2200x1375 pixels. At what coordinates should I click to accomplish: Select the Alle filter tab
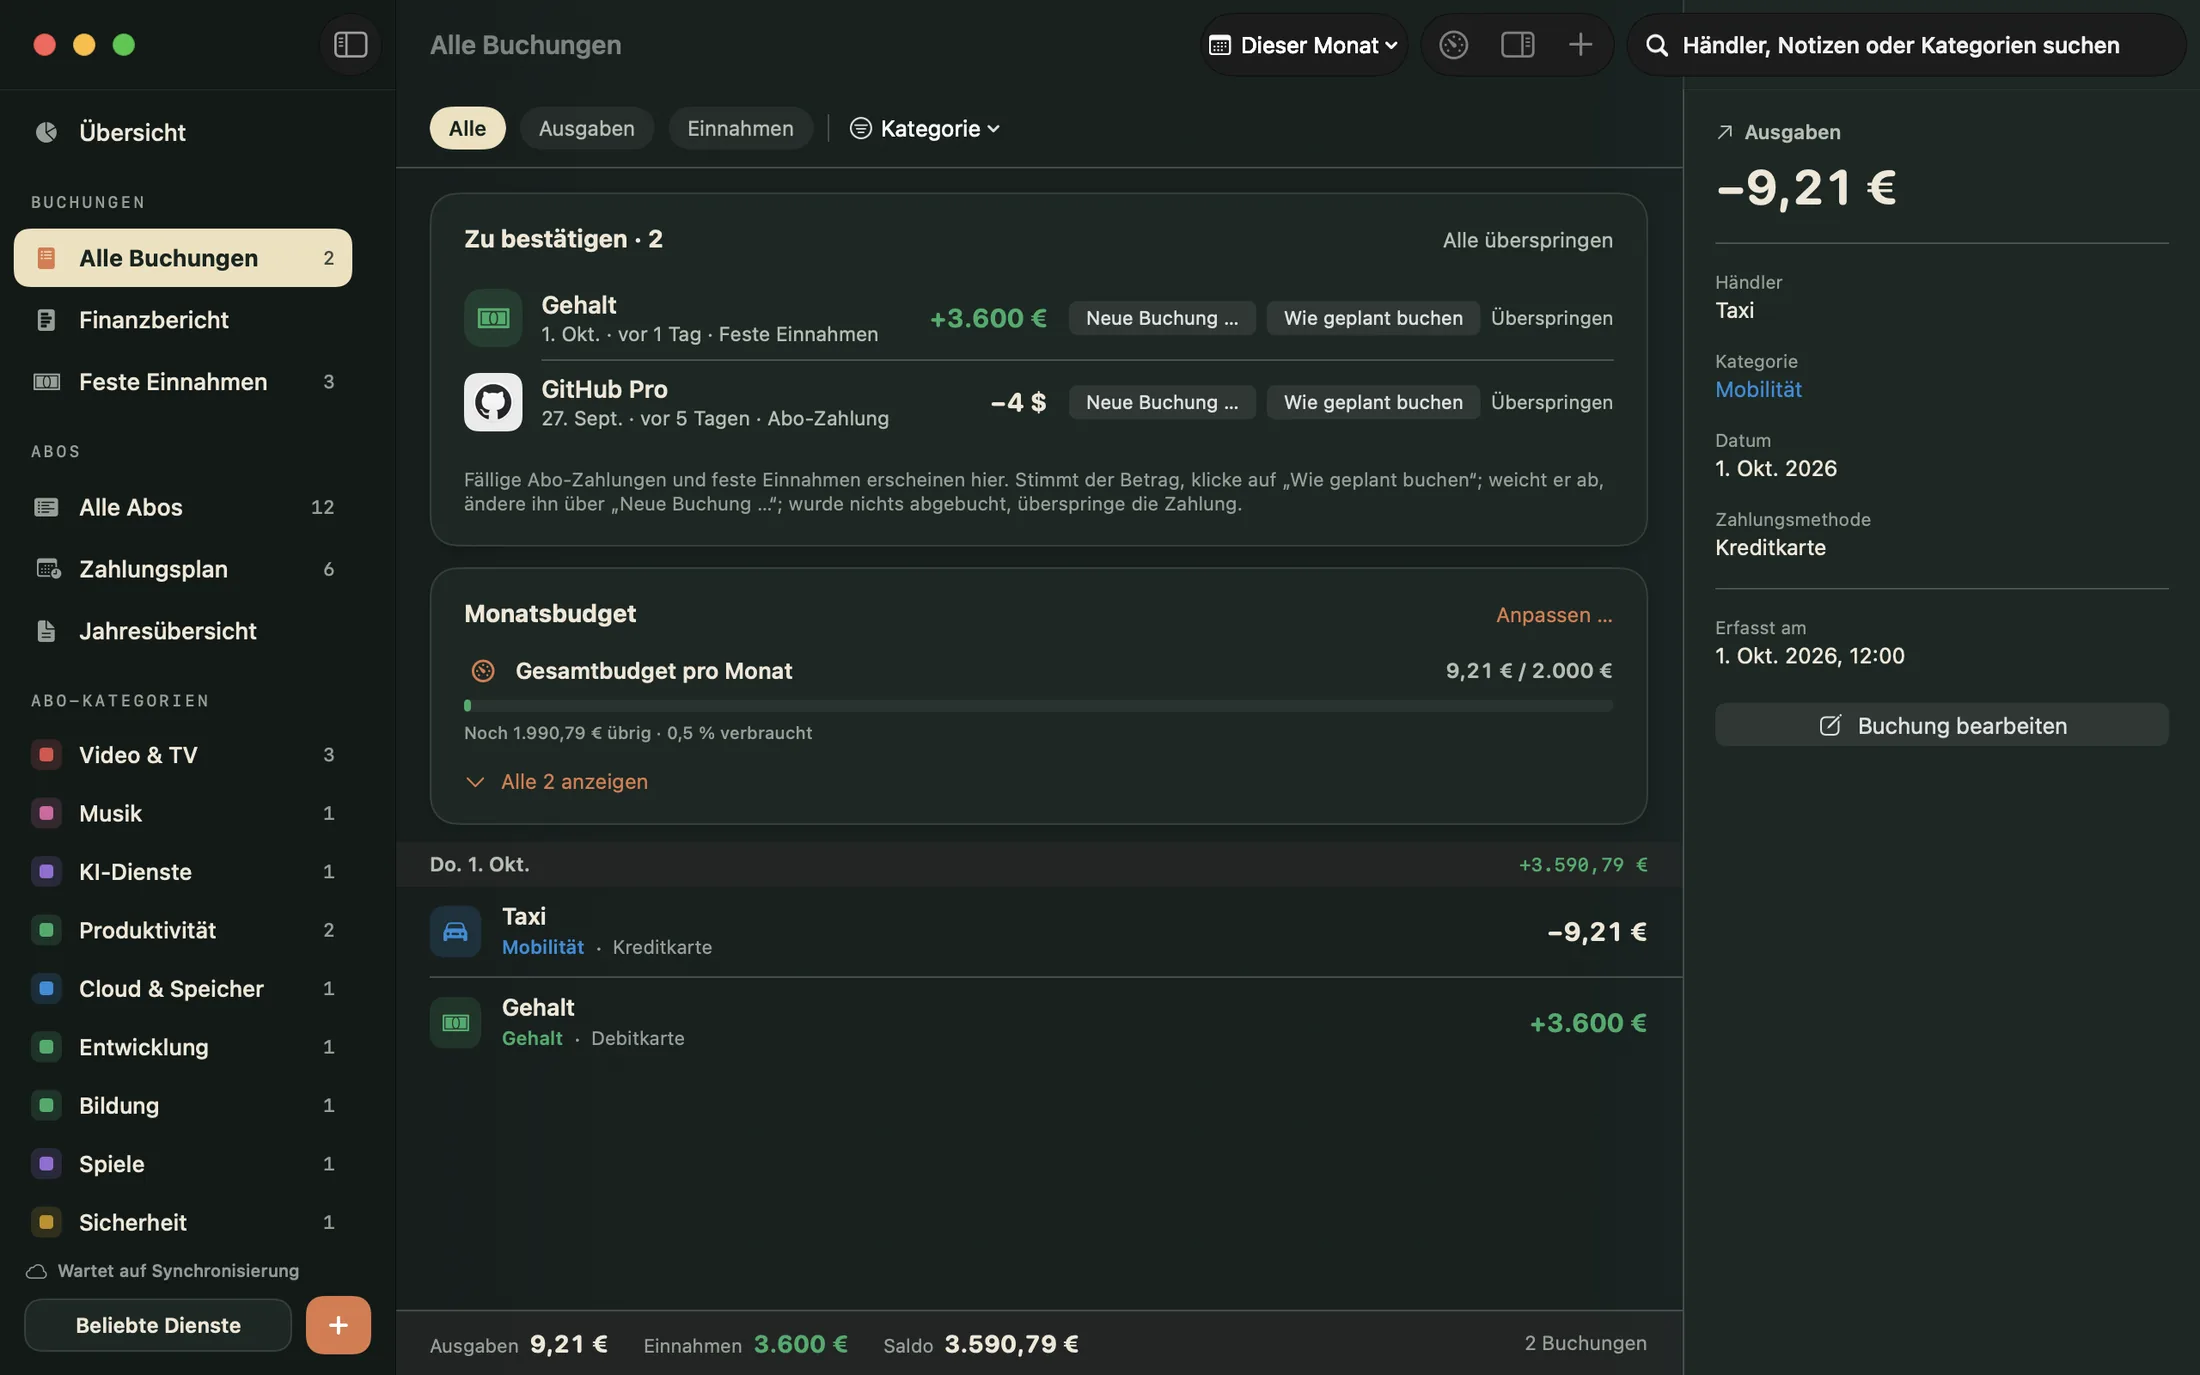pyautogui.click(x=467, y=128)
